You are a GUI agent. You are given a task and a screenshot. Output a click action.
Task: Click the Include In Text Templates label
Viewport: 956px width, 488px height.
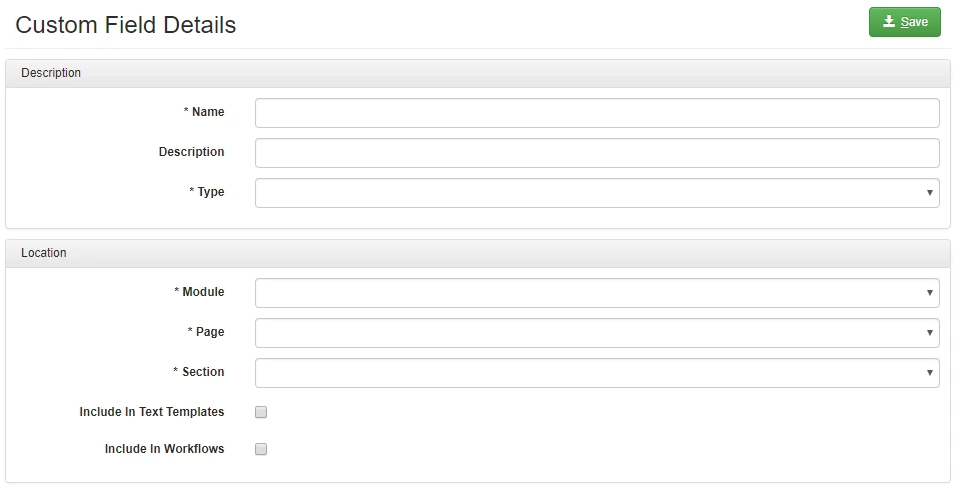click(x=152, y=412)
